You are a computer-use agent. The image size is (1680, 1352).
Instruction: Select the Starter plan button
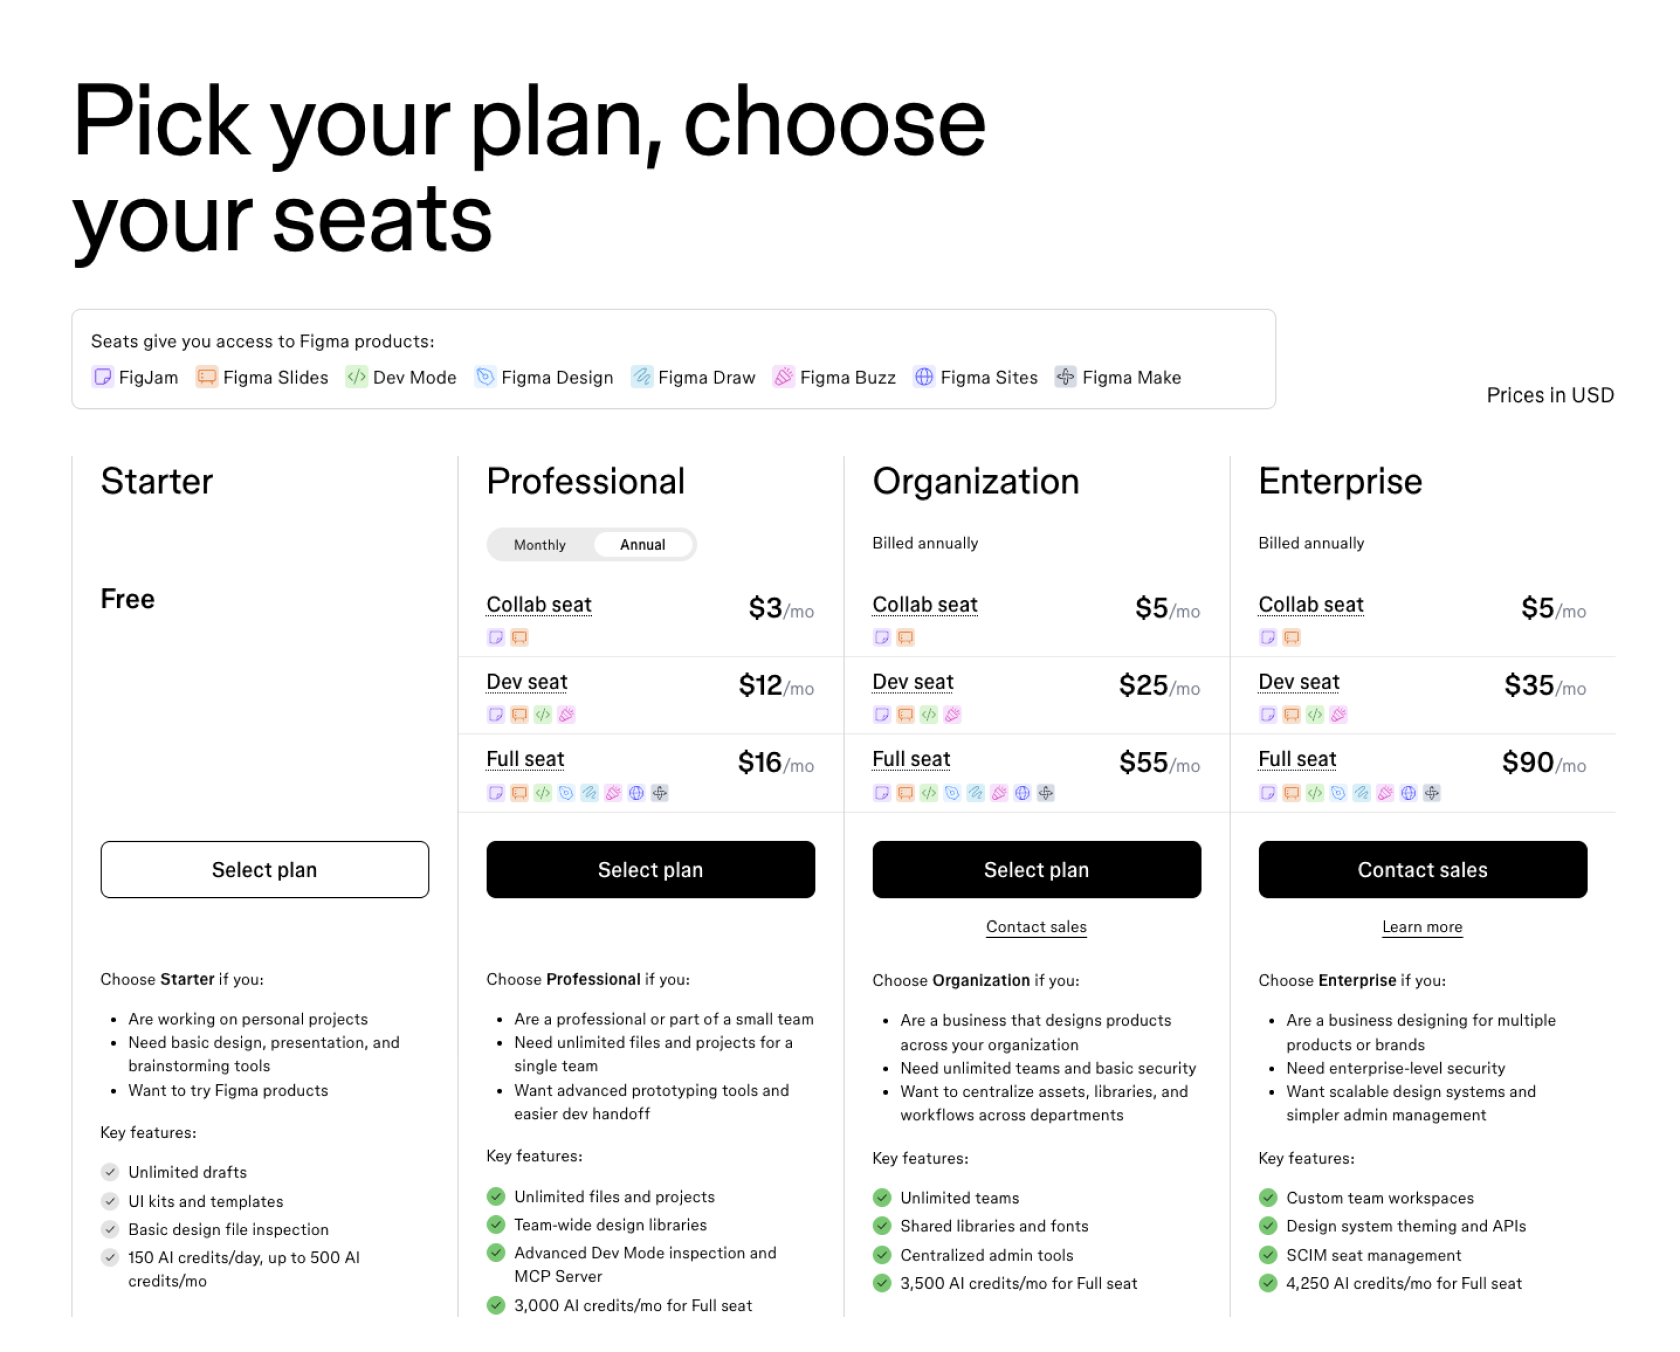[x=264, y=869]
